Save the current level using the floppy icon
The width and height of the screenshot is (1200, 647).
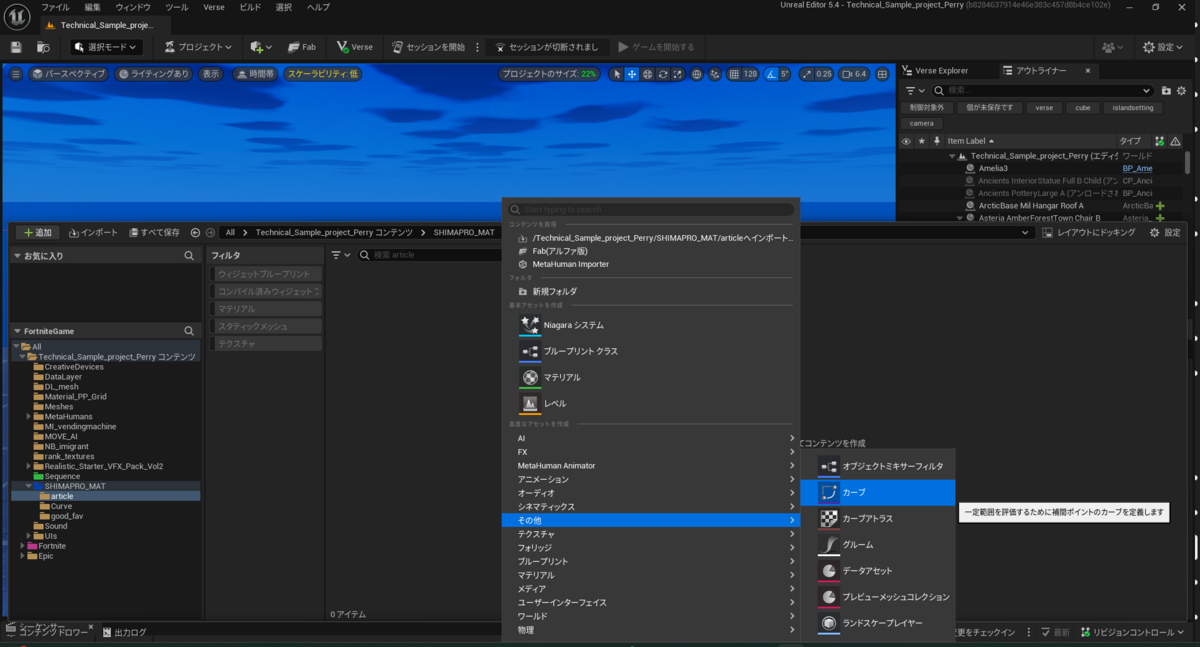pyautogui.click(x=15, y=47)
